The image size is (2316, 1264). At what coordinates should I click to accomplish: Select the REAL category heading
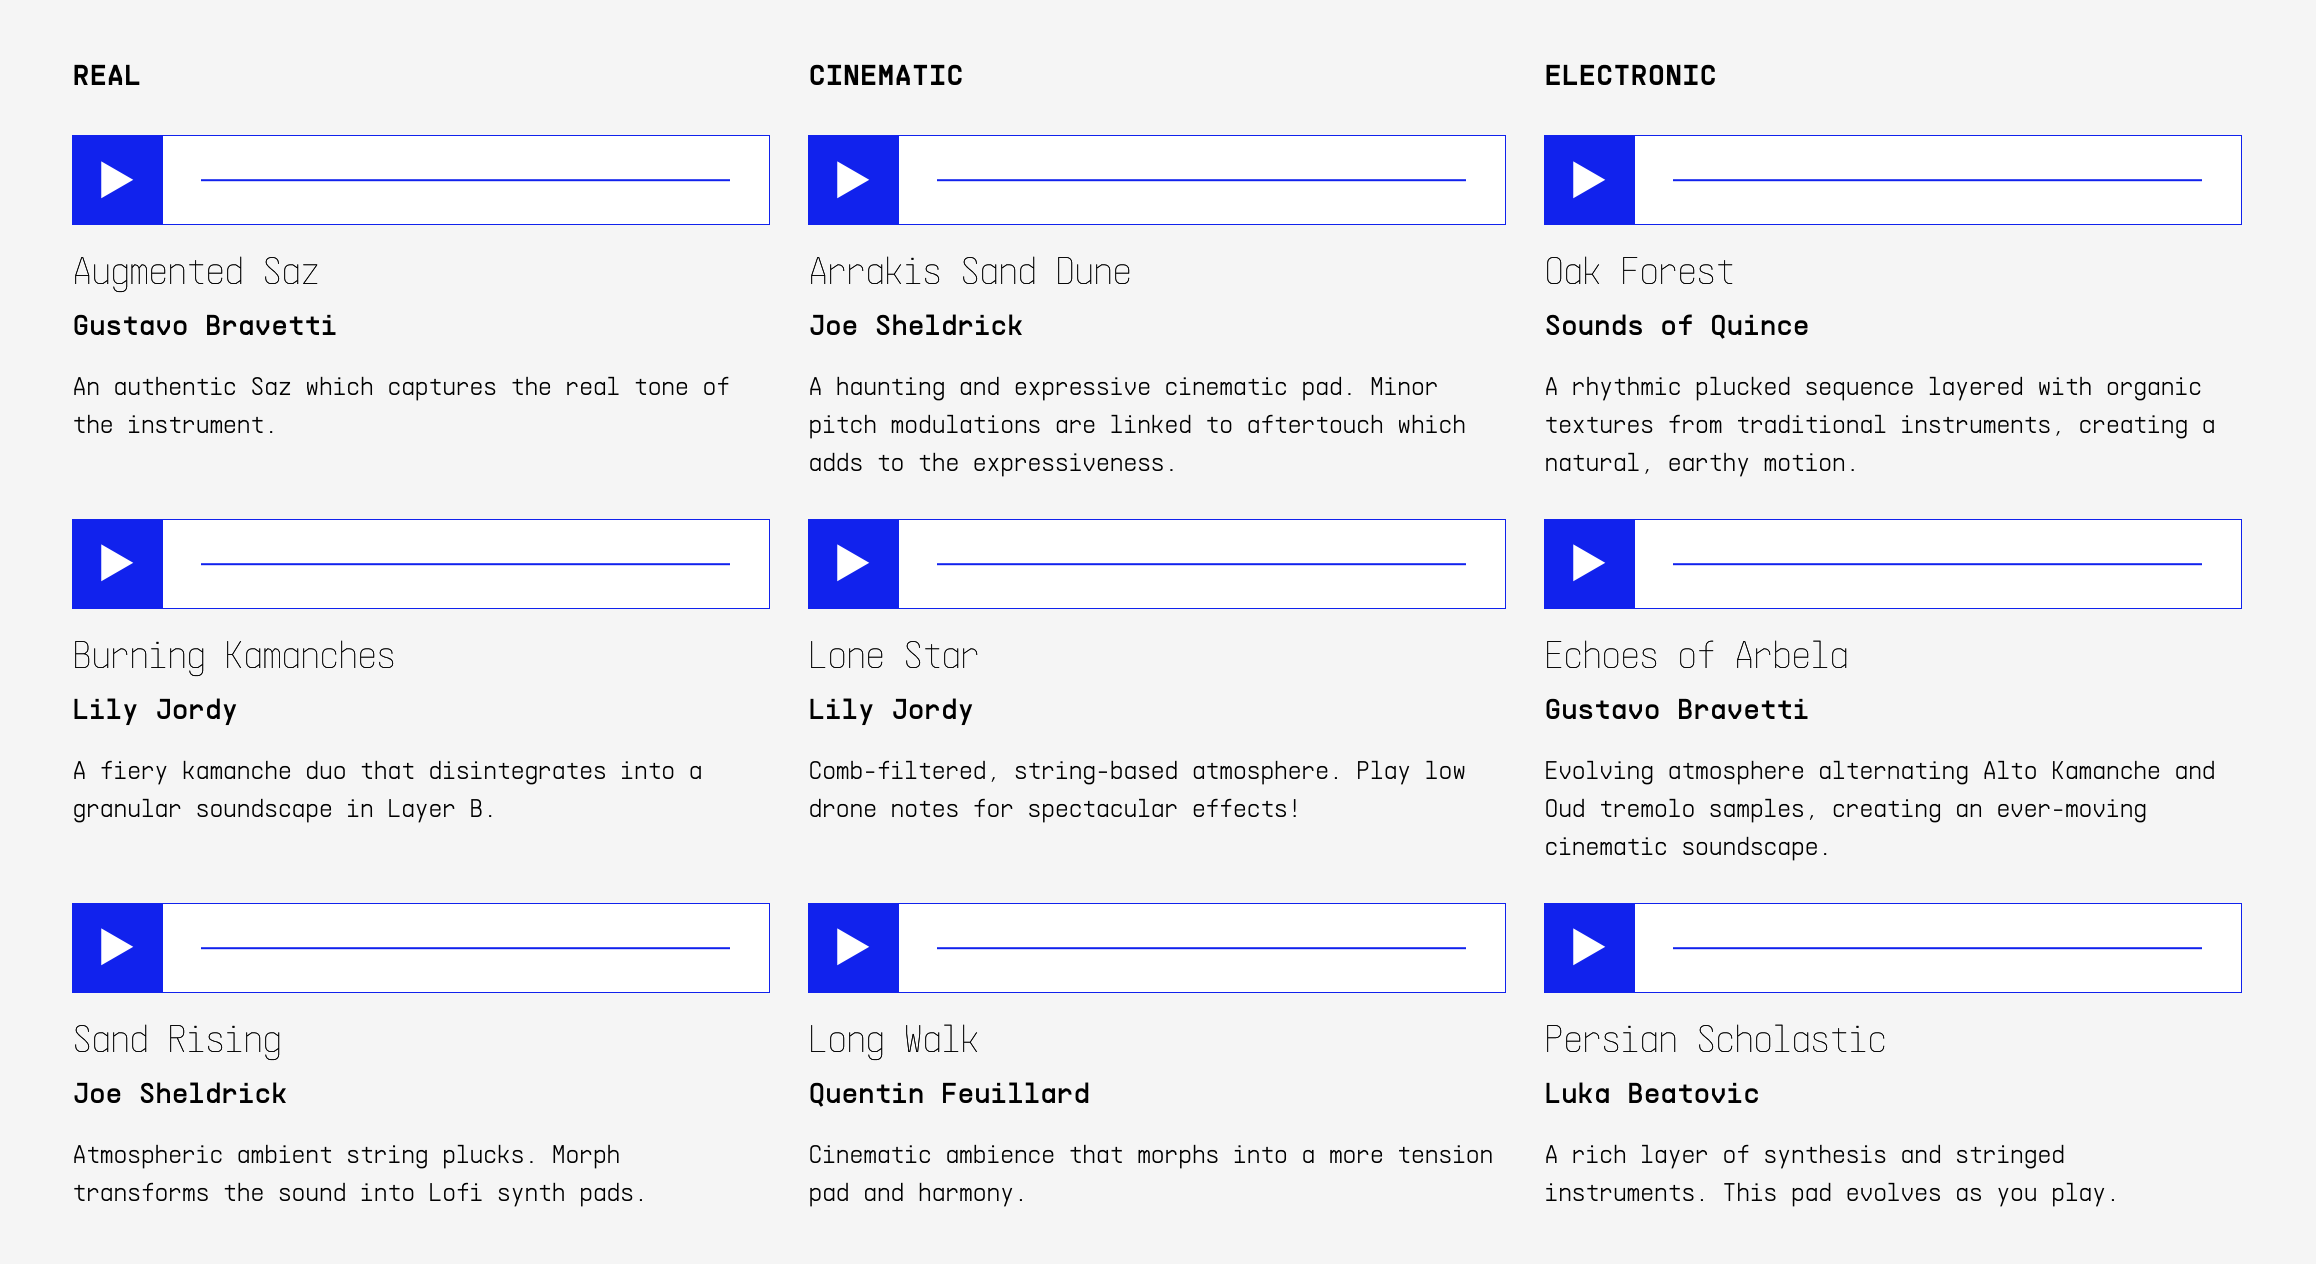pos(106,76)
